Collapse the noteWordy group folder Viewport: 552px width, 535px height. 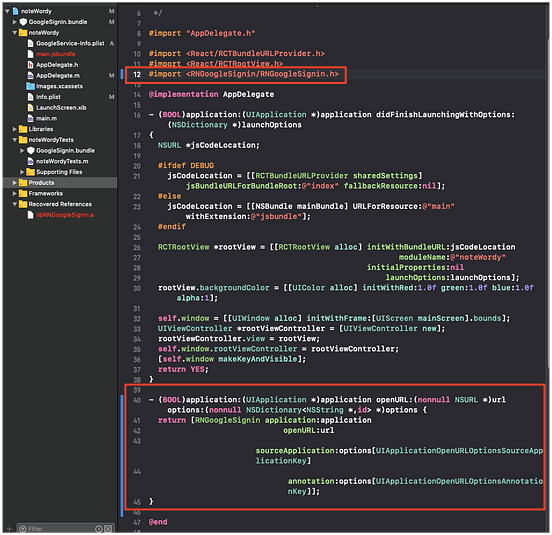pyautogui.click(x=14, y=33)
